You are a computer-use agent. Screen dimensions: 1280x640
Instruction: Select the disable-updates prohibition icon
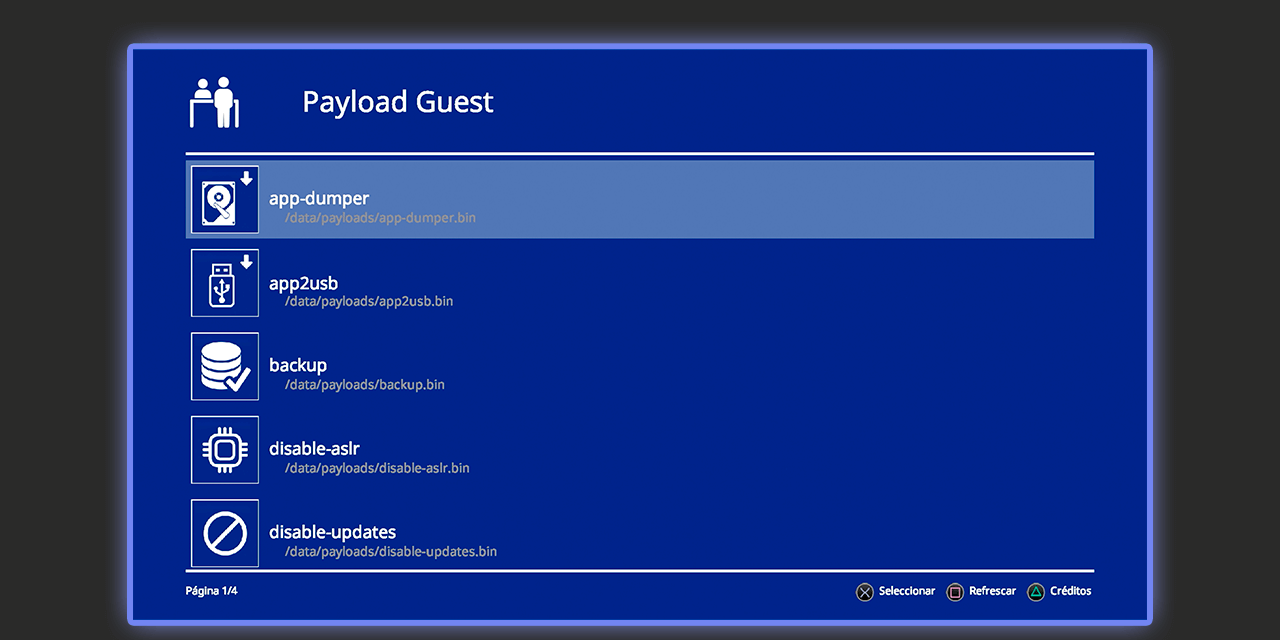[x=225, y=533]
